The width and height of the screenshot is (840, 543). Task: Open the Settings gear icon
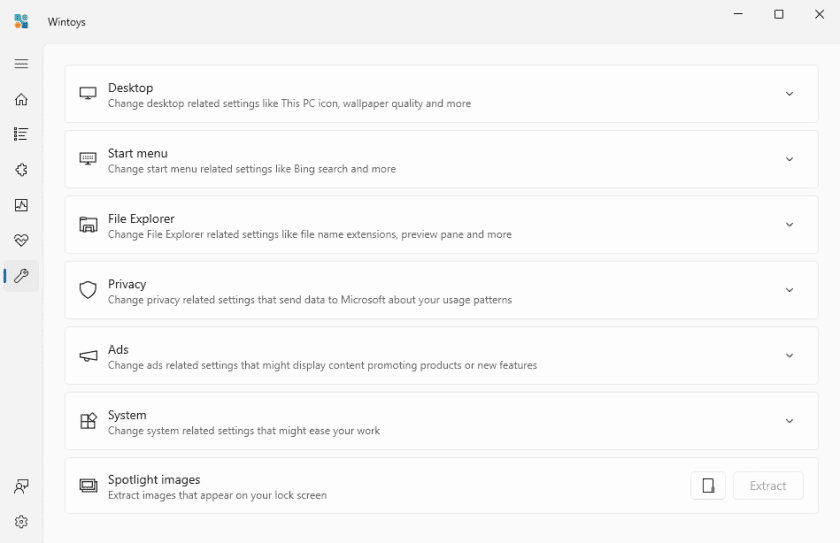click(x=21, y=522)
